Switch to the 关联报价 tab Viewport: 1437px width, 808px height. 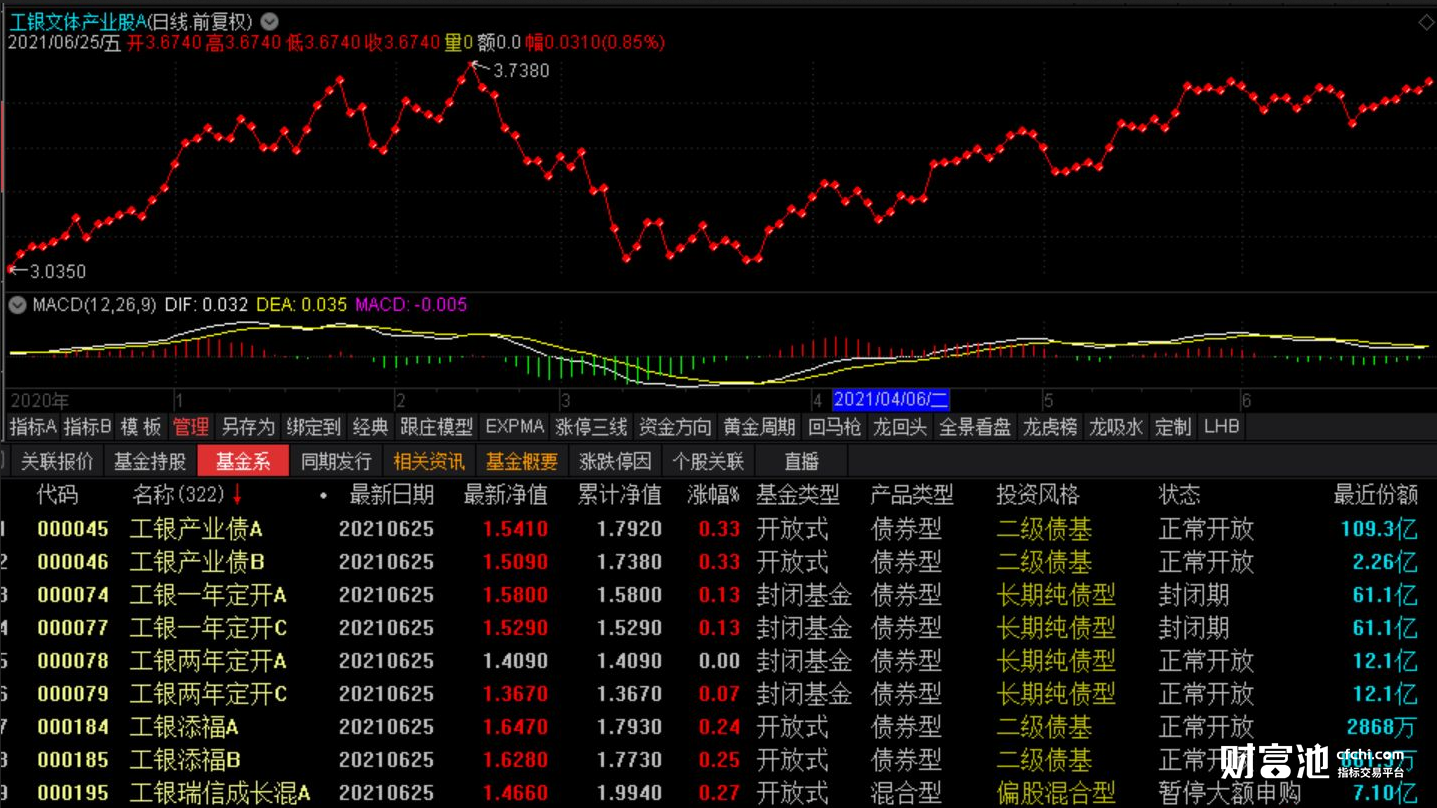coord(57,461)
